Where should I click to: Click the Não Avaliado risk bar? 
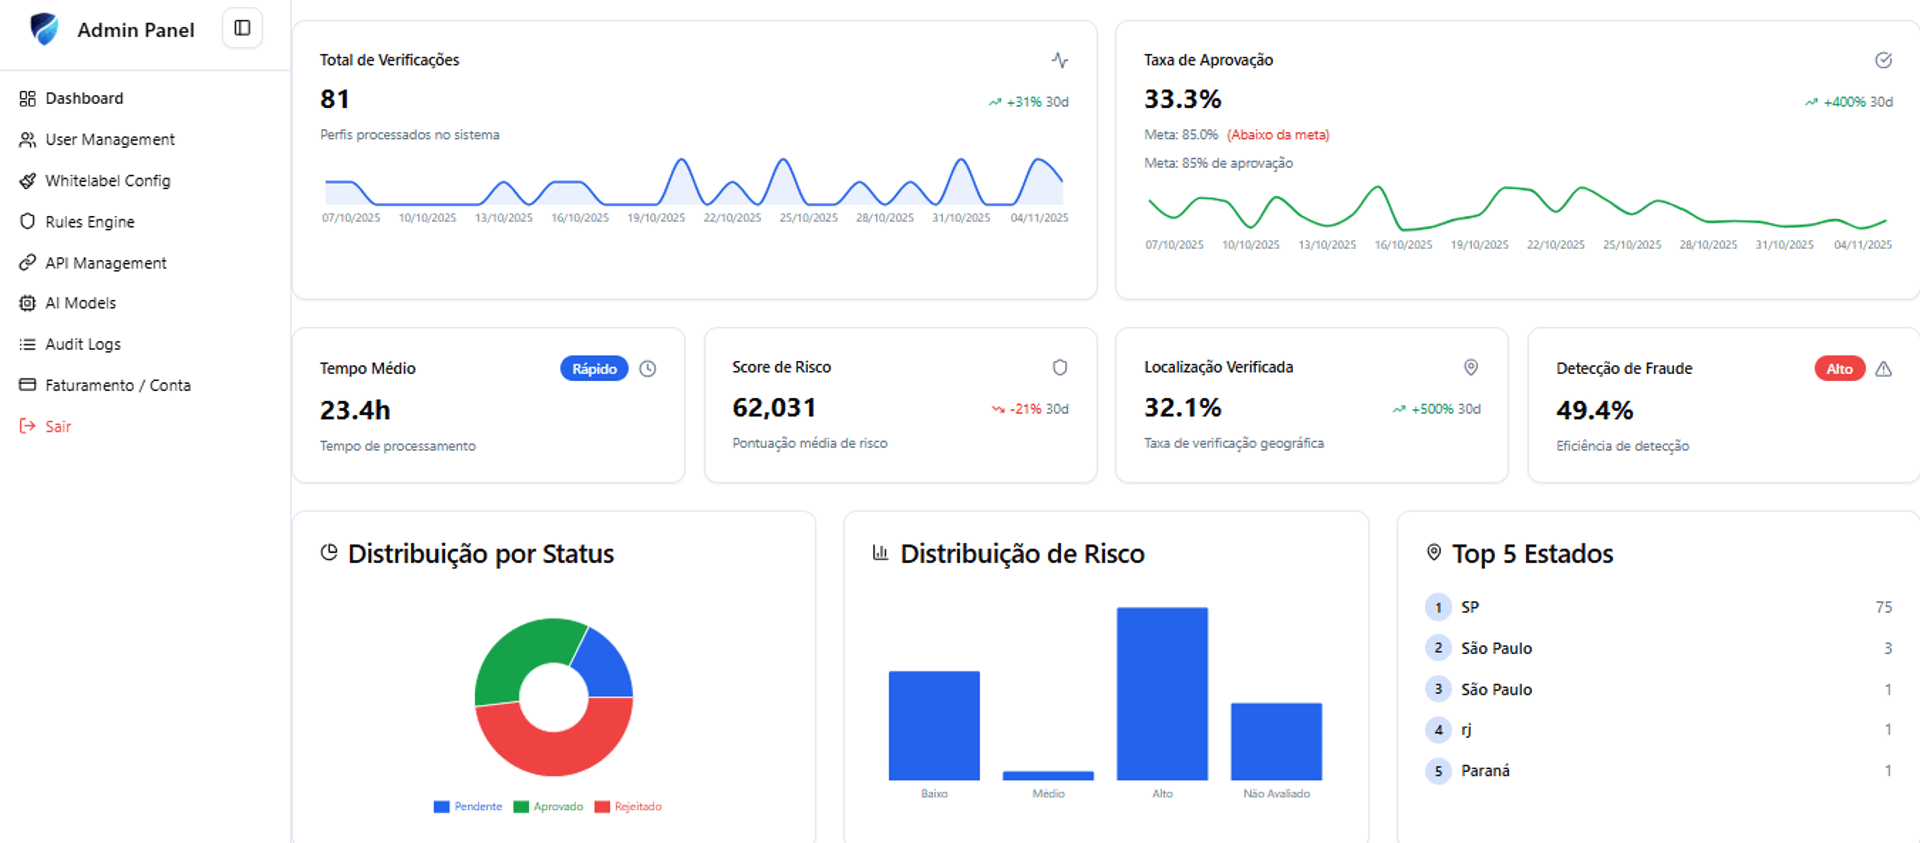[x=1276, y=742]
